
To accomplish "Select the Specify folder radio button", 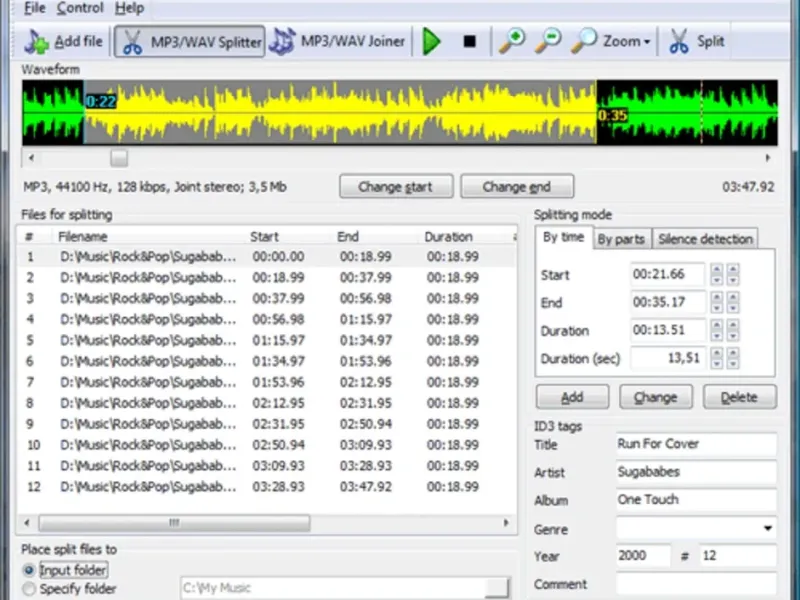I will [x=29, y=589].
